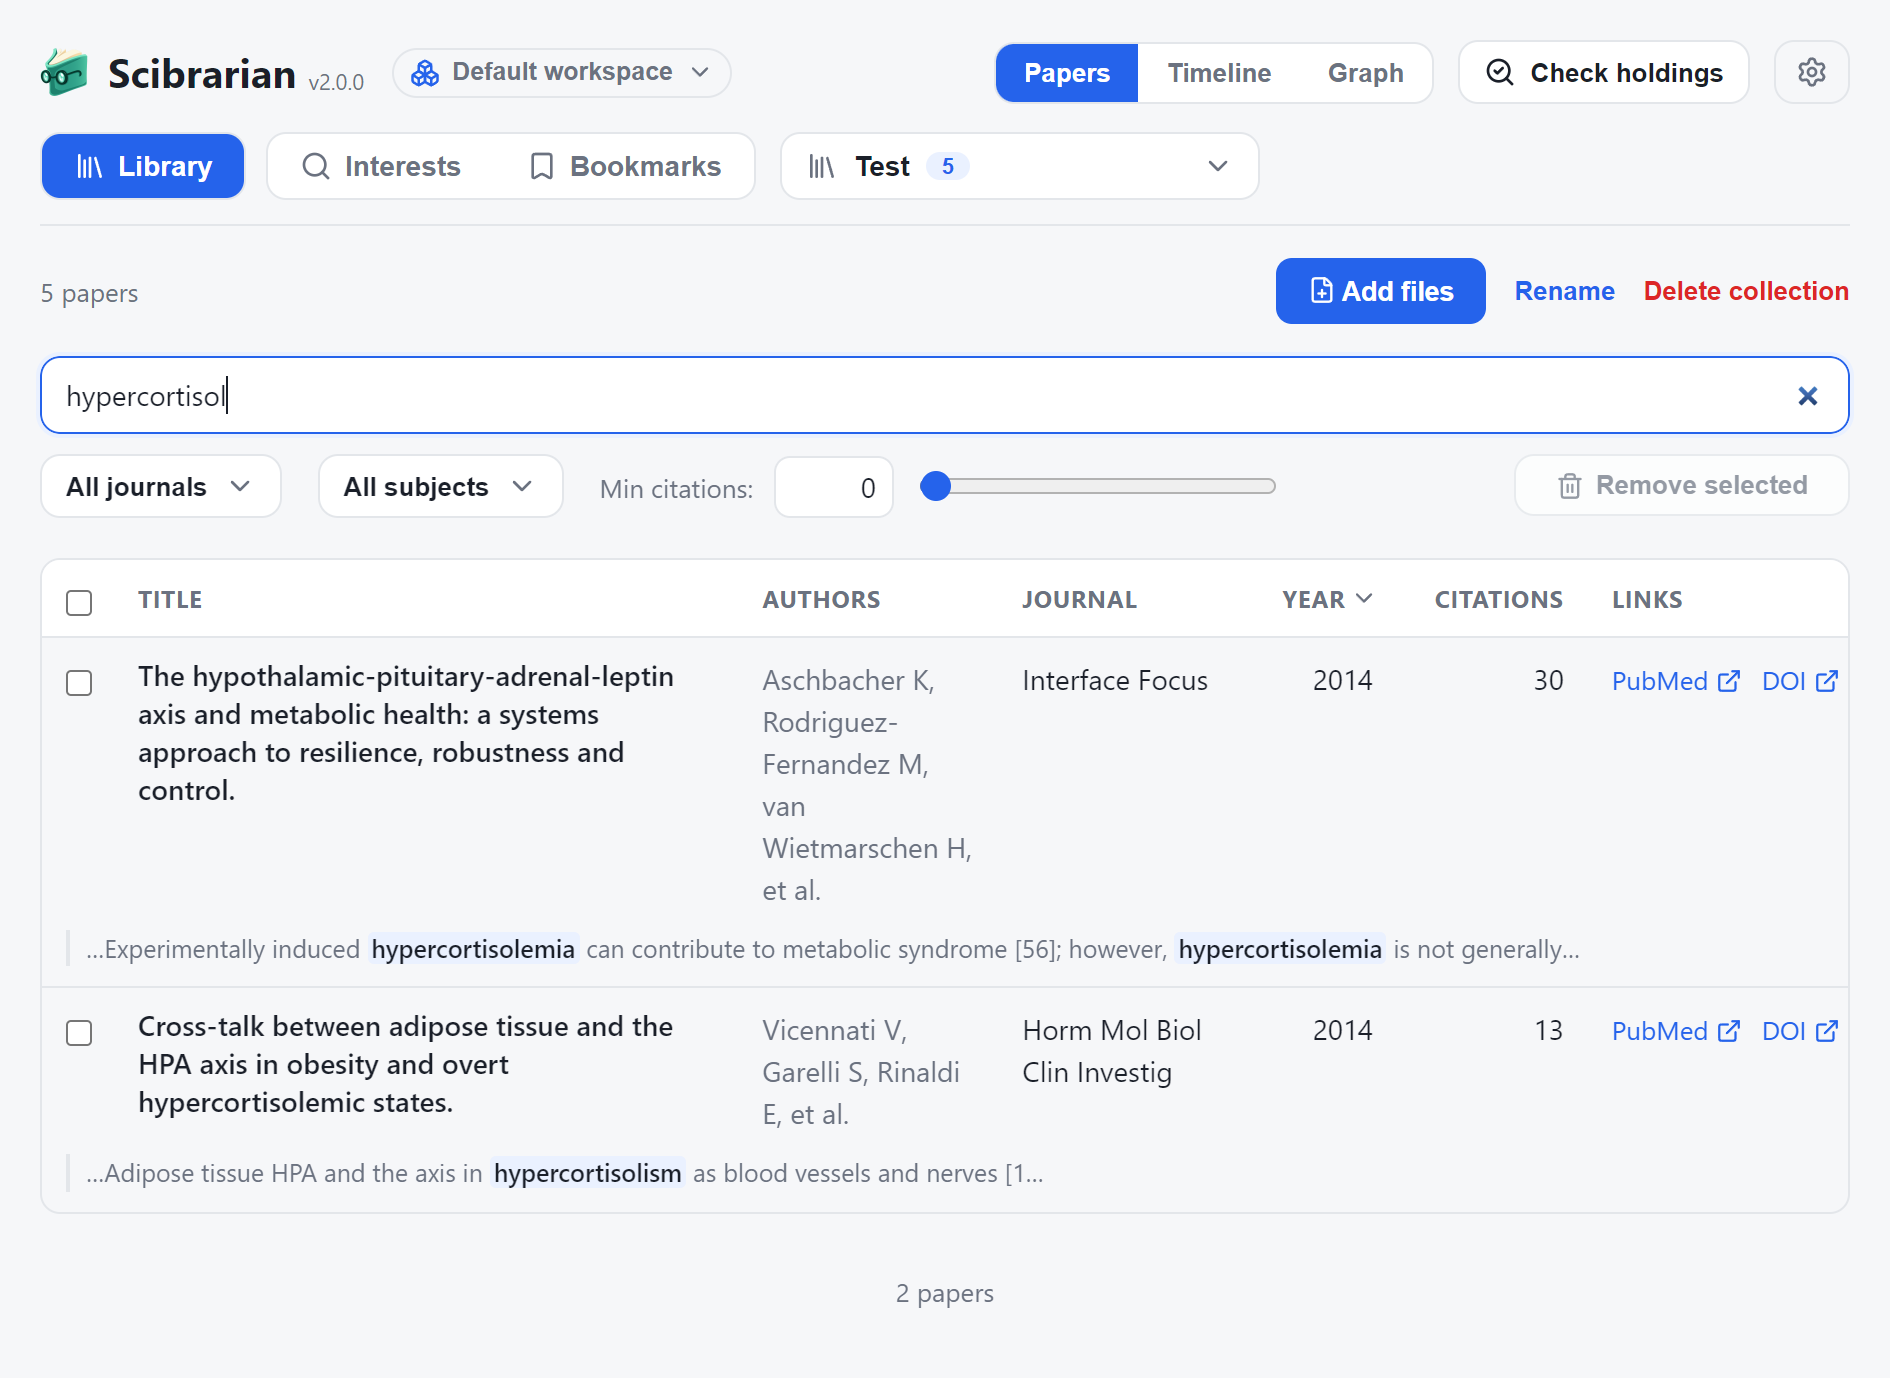Click the Remove selected button
This screenshot has height=1378, width=1890.
pos(1681,486)
